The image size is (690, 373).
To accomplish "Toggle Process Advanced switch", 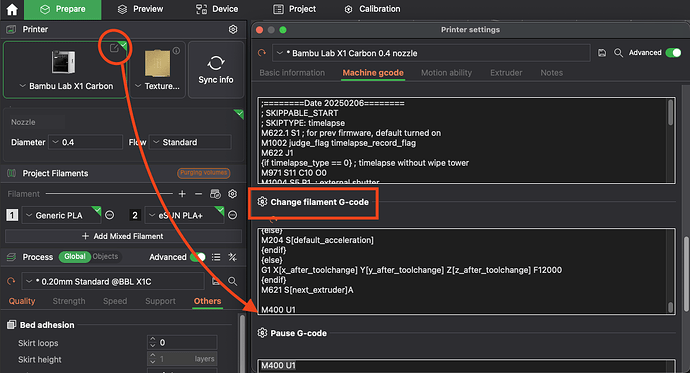I will pyautogui.click(x=198, y=257).
